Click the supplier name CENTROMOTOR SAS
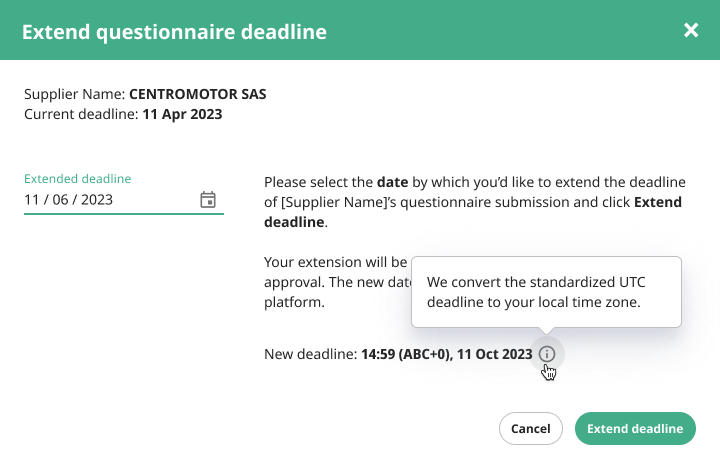Screen dimensions: 720x465 [197, 94]
